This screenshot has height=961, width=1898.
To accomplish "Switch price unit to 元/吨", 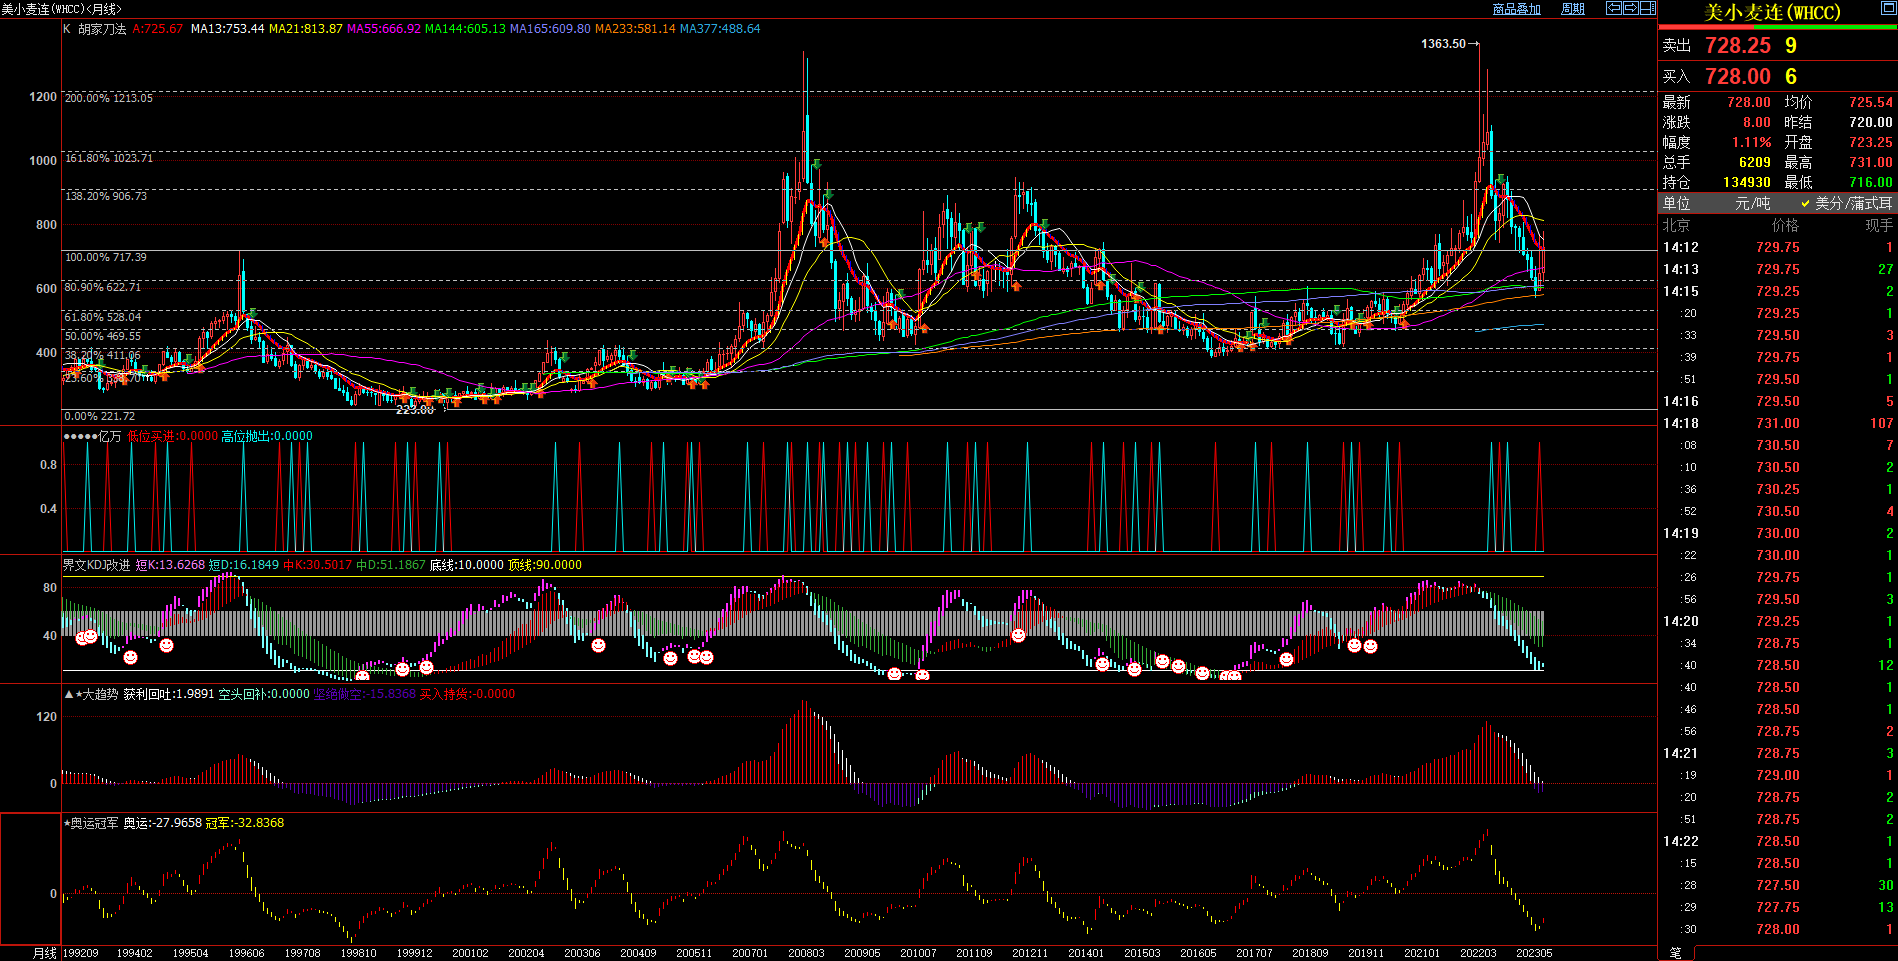I will (1752, 203).
